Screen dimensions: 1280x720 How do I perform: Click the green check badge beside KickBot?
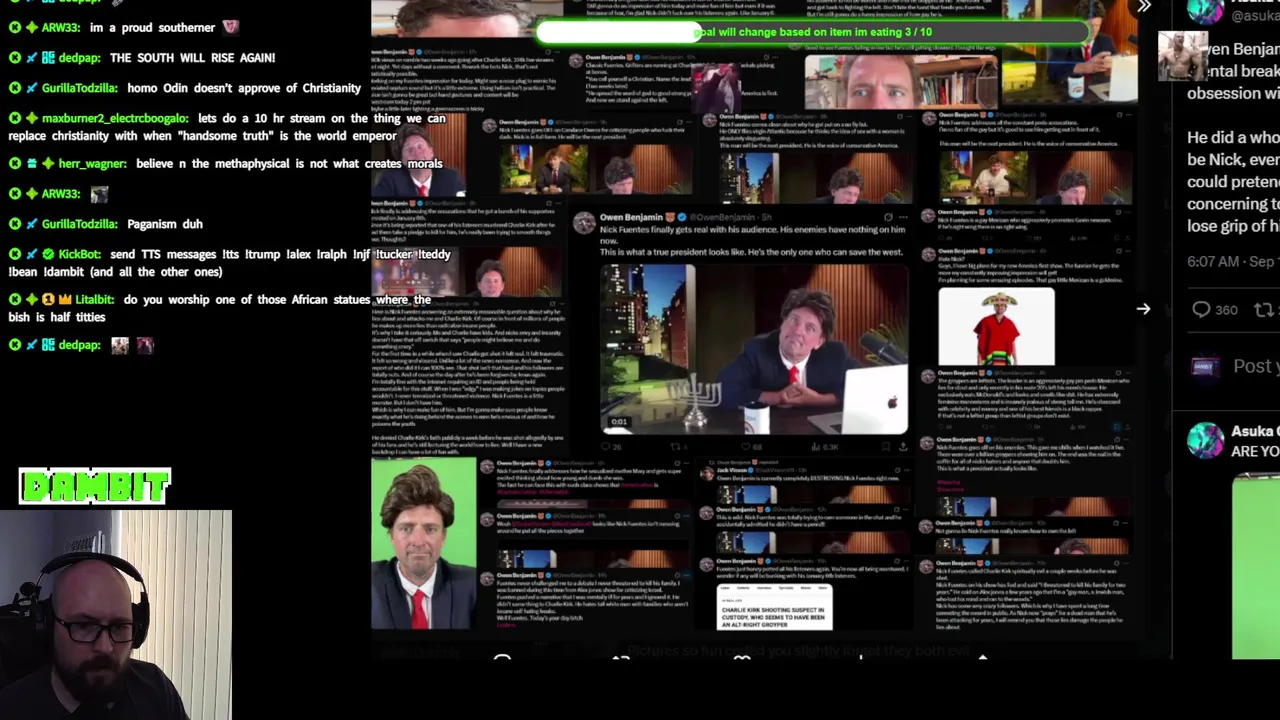[48, 255]
